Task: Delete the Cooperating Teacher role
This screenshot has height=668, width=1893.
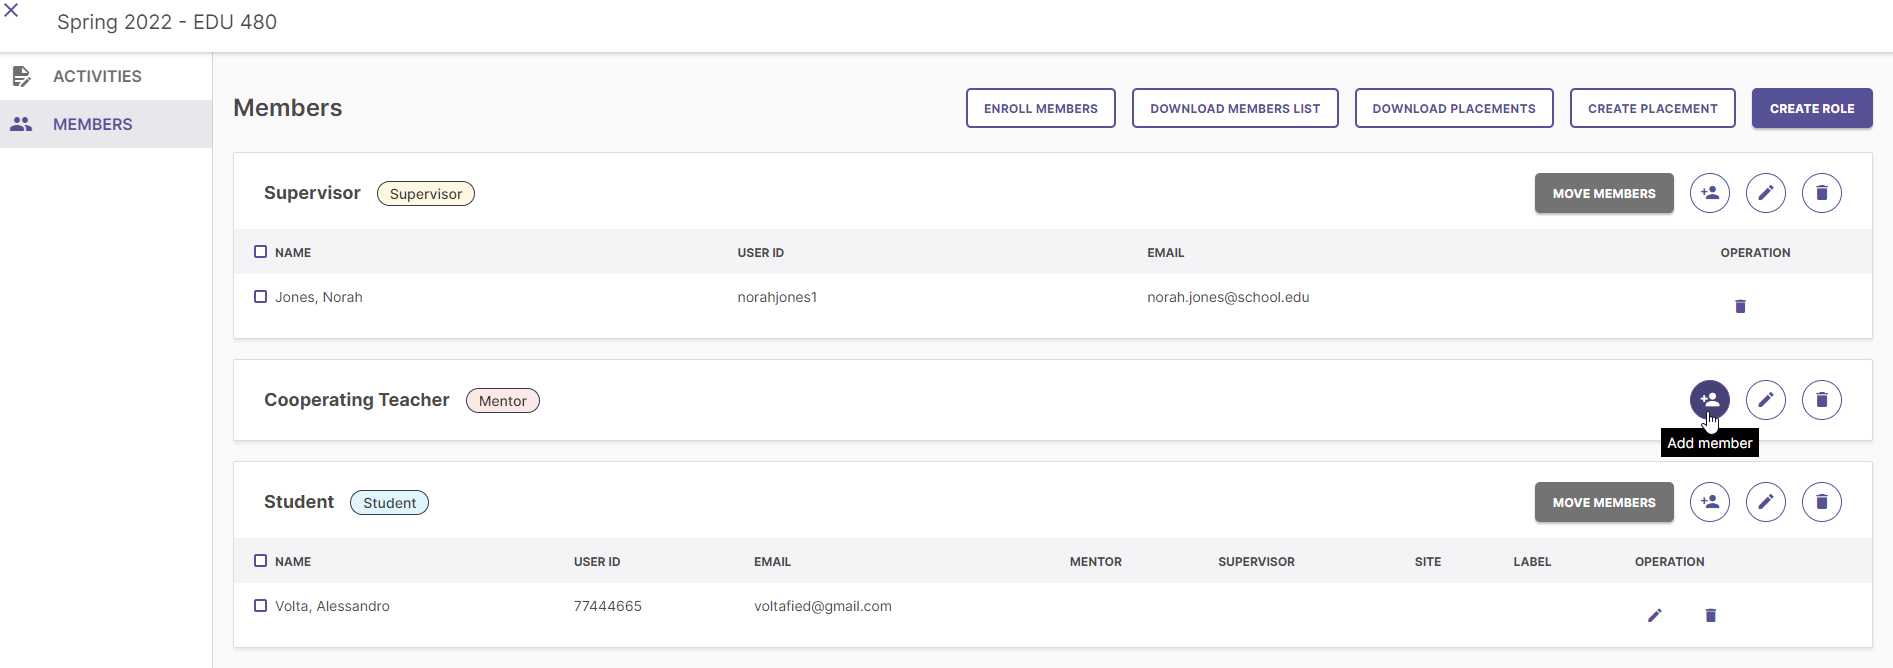Action: (x=1822, y=400)
